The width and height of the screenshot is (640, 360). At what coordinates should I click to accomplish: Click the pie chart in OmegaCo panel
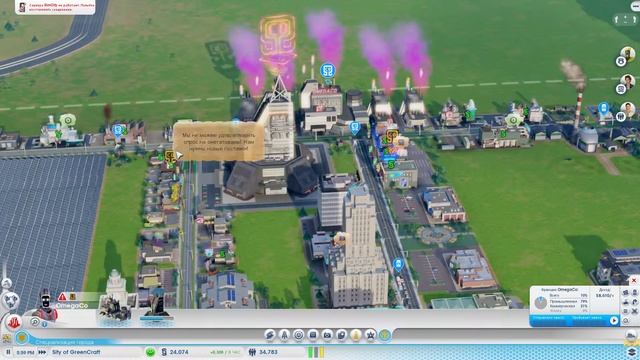(x=541, y=303)
